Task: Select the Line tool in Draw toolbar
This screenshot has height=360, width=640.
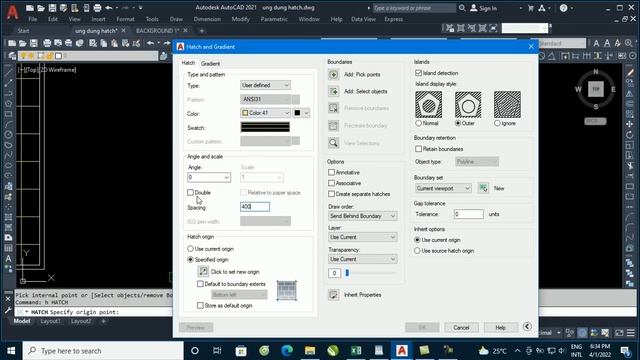Action: pos(8,72)
